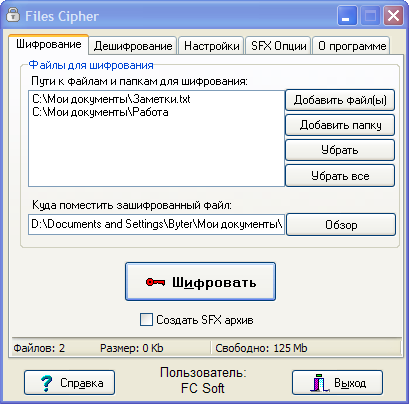Go to the Настройки tab
The height and width of the screenshot is (404, 409).
(211, 46)
